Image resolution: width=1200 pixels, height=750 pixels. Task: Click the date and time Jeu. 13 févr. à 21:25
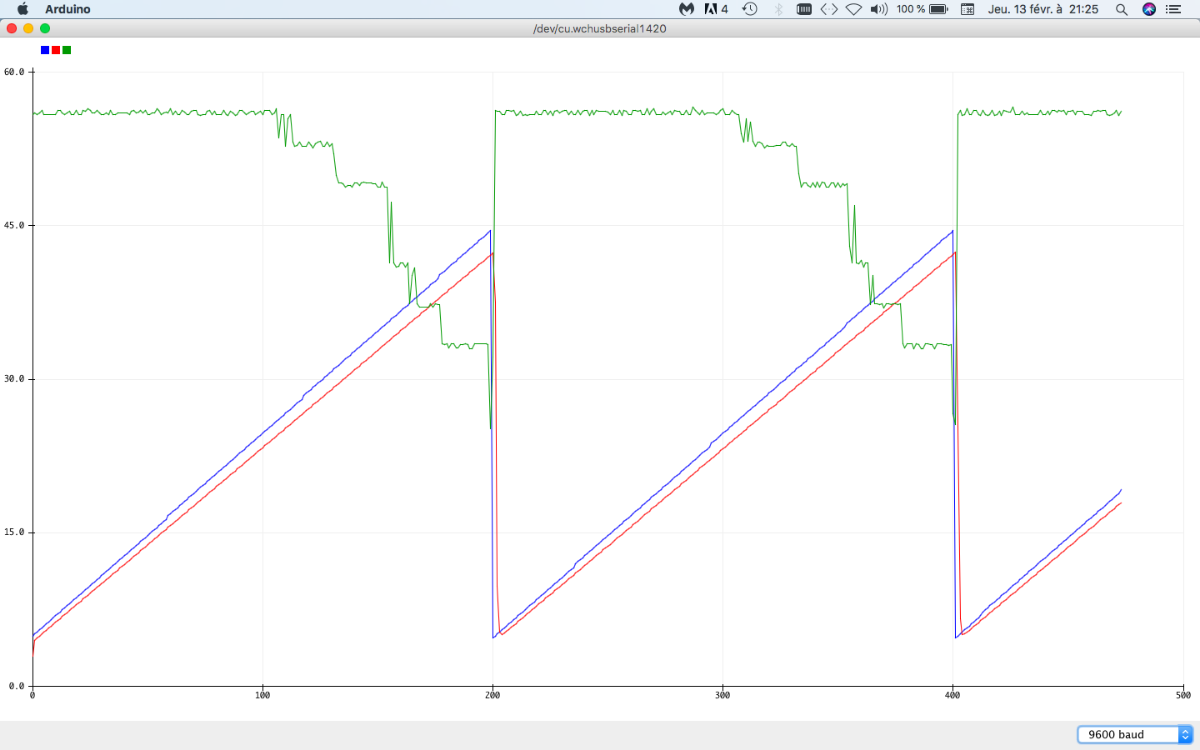(x=1043, y=9)
